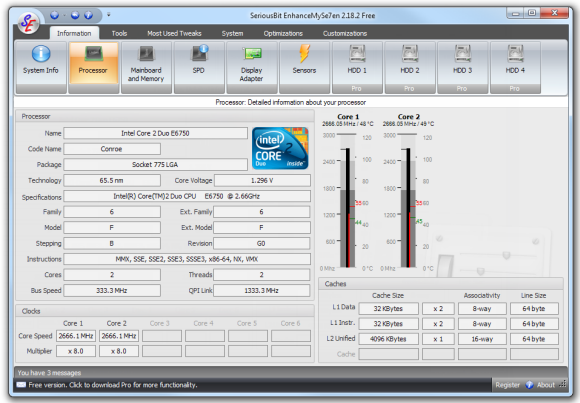
Task: Open the SPD memory info icon
Action: point(199,67)
